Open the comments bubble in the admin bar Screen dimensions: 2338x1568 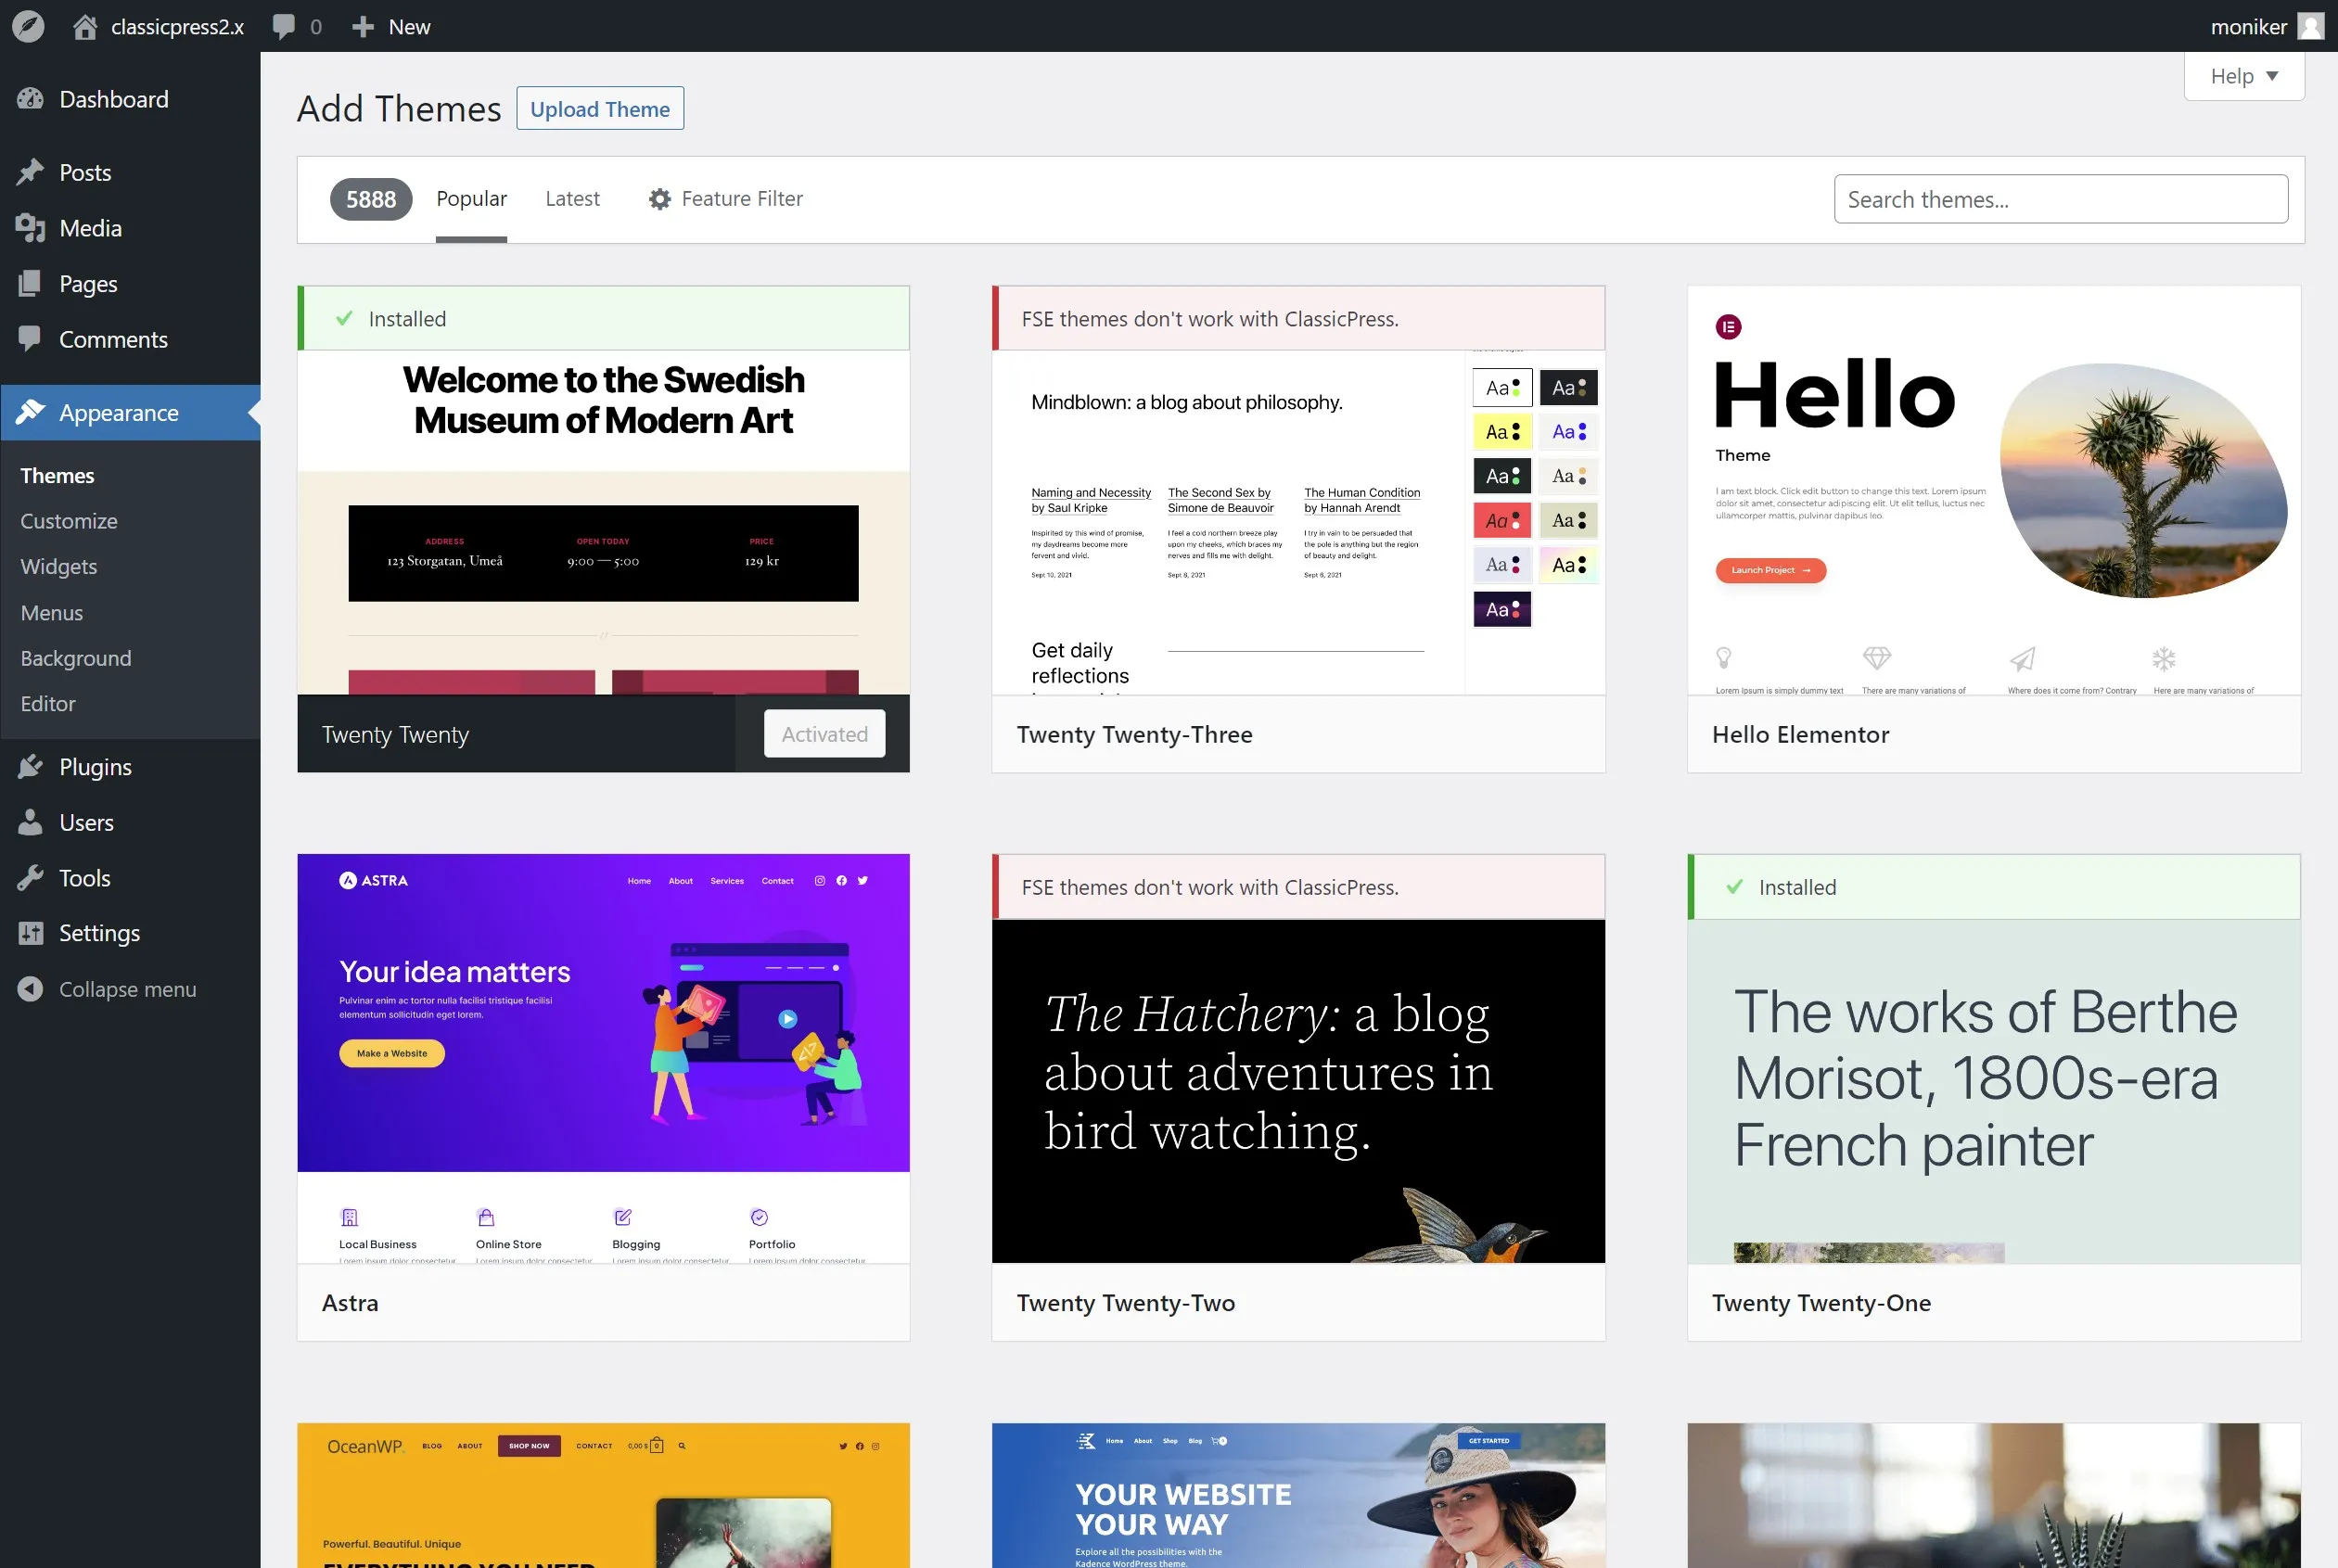coord(285,26)
